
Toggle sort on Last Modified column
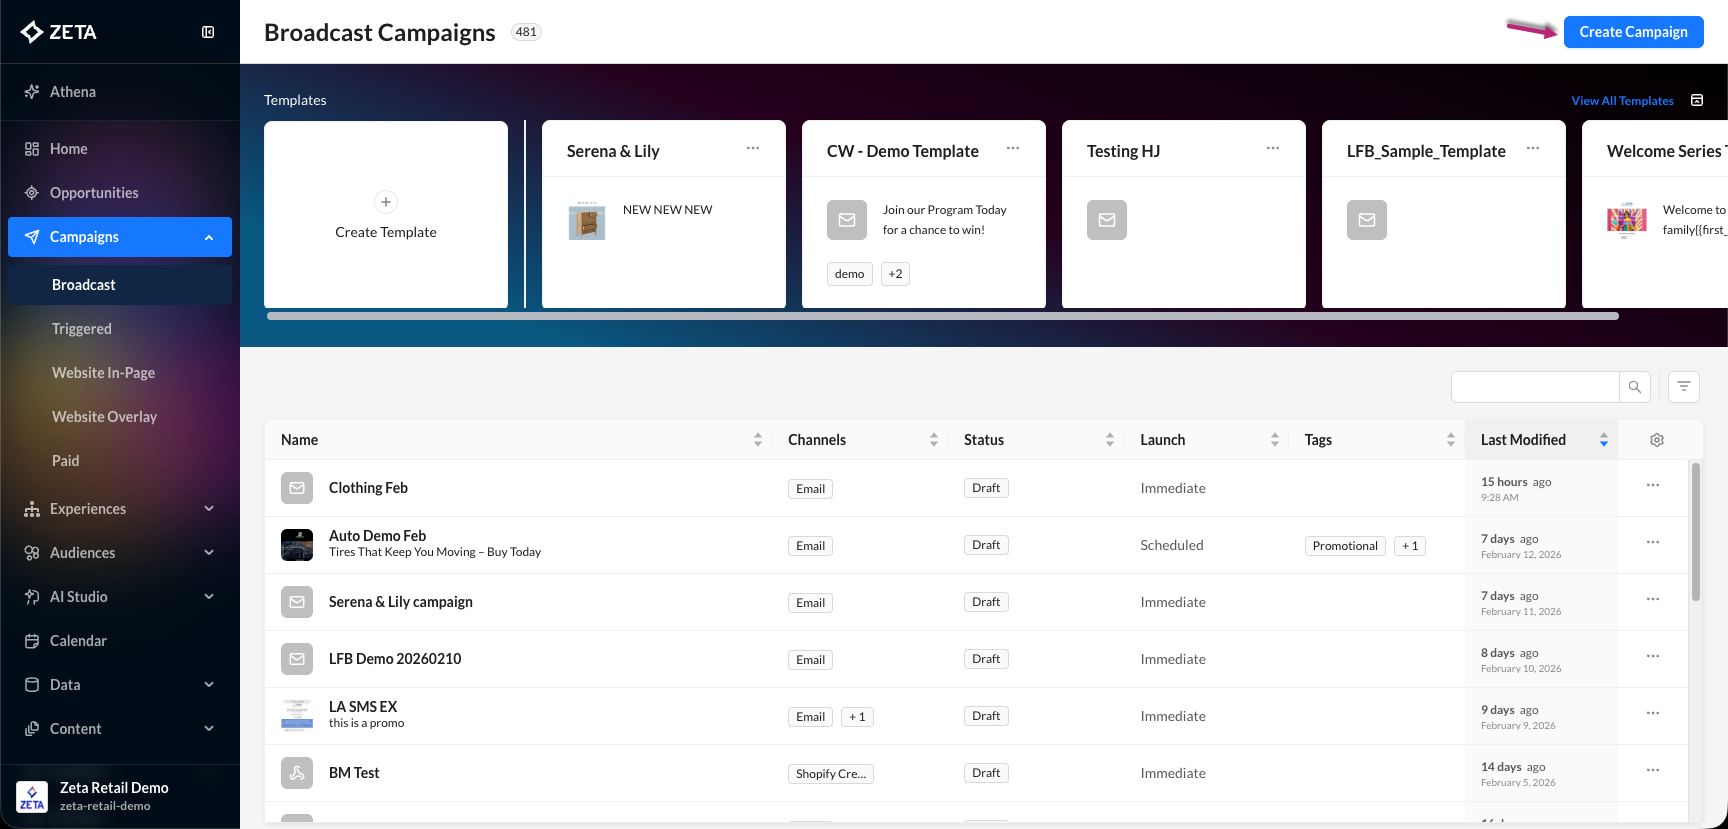tap(1604, 440)
